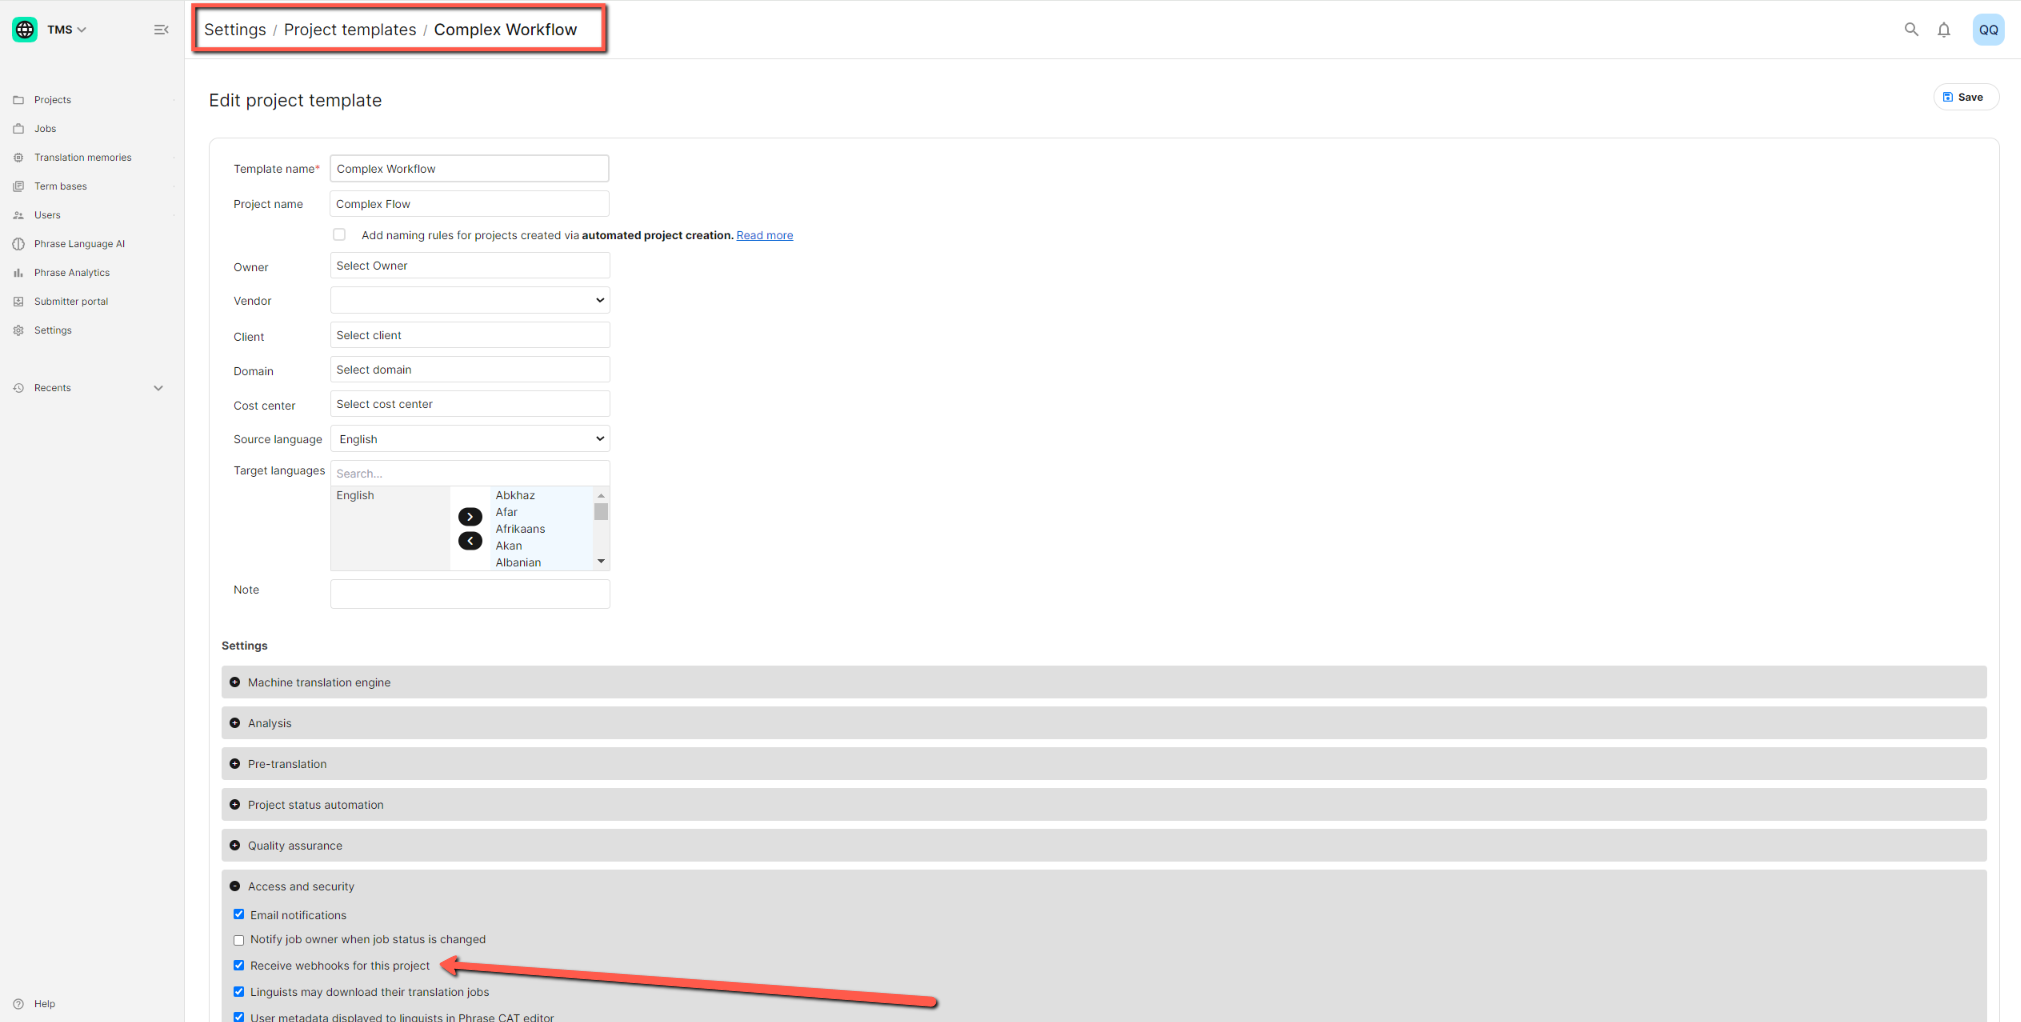The height and width of the screenshot is (1022, 2021).
Task: Collapse the sidebar with the menu toggle icon
Action: click(x=161, y=30)
